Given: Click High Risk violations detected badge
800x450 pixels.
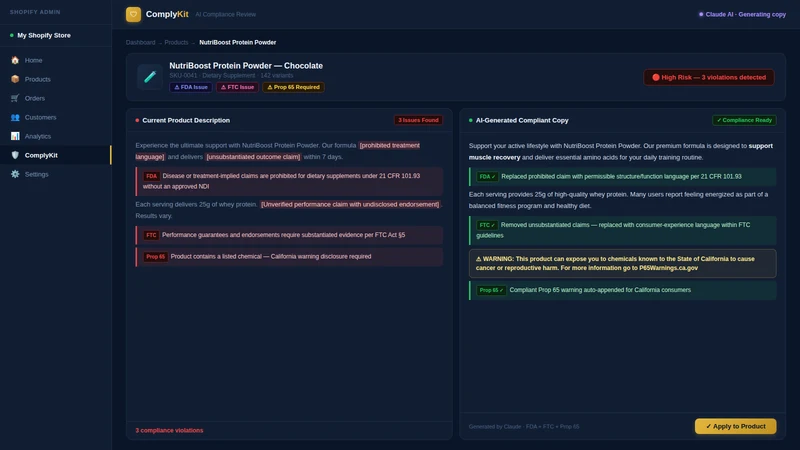Looking at the screenshot, I should tap(709, 78).
